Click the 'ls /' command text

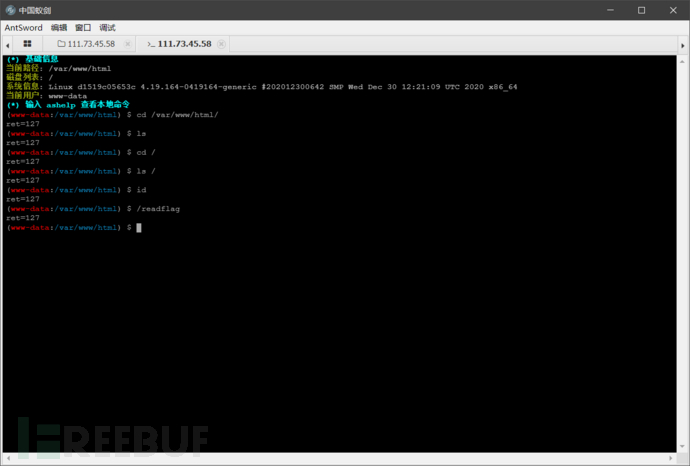[x=146, y=171]
